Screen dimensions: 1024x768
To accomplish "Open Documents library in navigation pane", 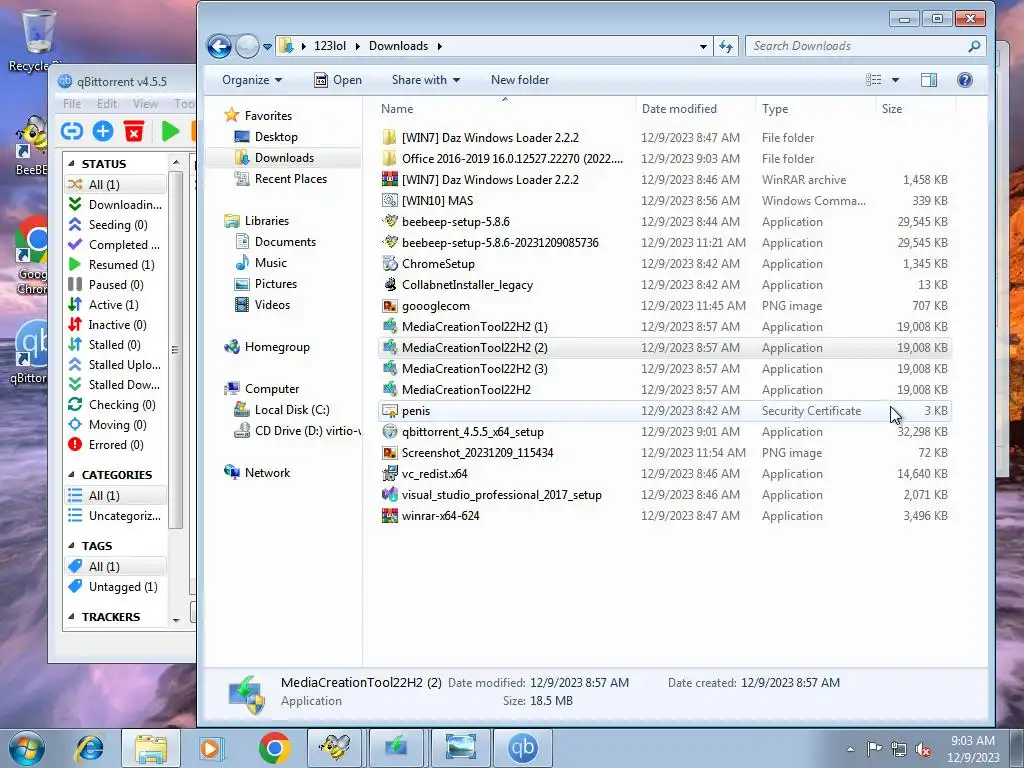I will tap(285, 242).
